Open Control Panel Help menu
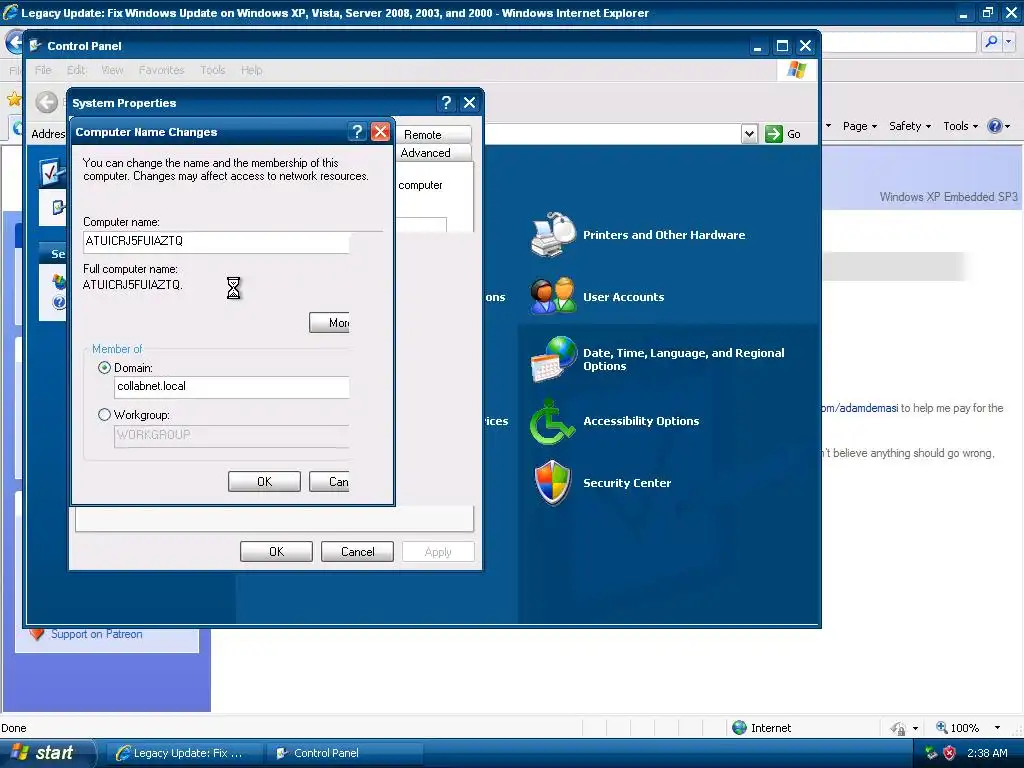The image size is (1024, 768). 251,70
